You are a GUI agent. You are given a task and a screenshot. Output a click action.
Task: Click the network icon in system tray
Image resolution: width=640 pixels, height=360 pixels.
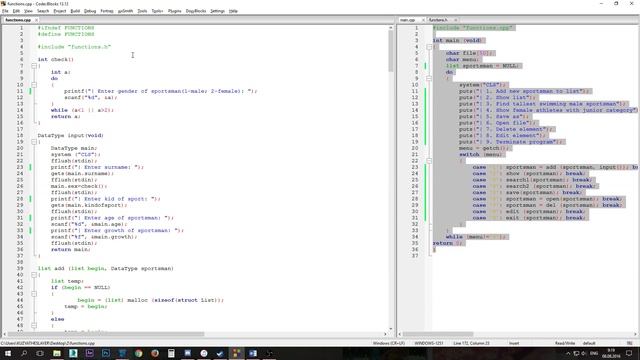(576, 353)
